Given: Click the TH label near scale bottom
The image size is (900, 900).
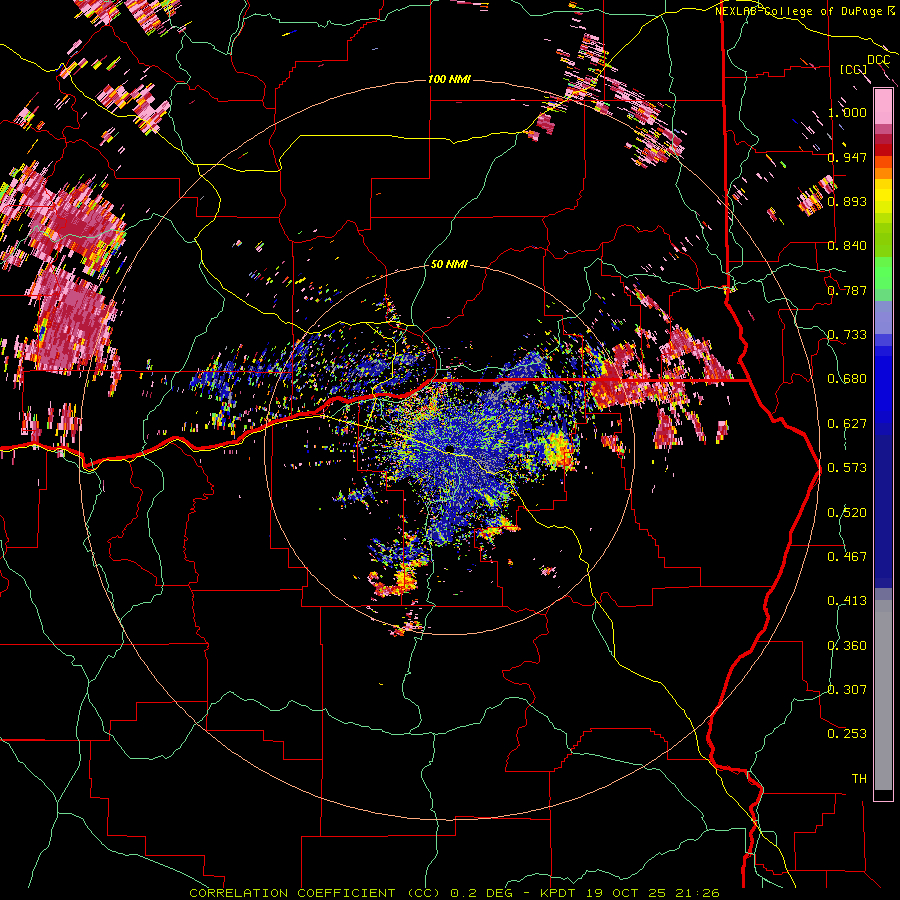Looking at the screenshot, I should tap(859, 779).
